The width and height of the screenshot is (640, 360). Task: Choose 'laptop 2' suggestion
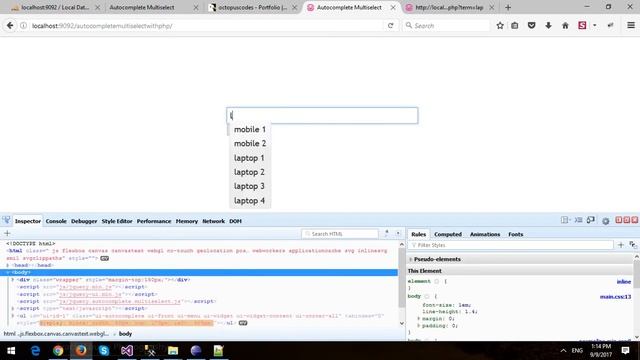[x=250, y=172]
